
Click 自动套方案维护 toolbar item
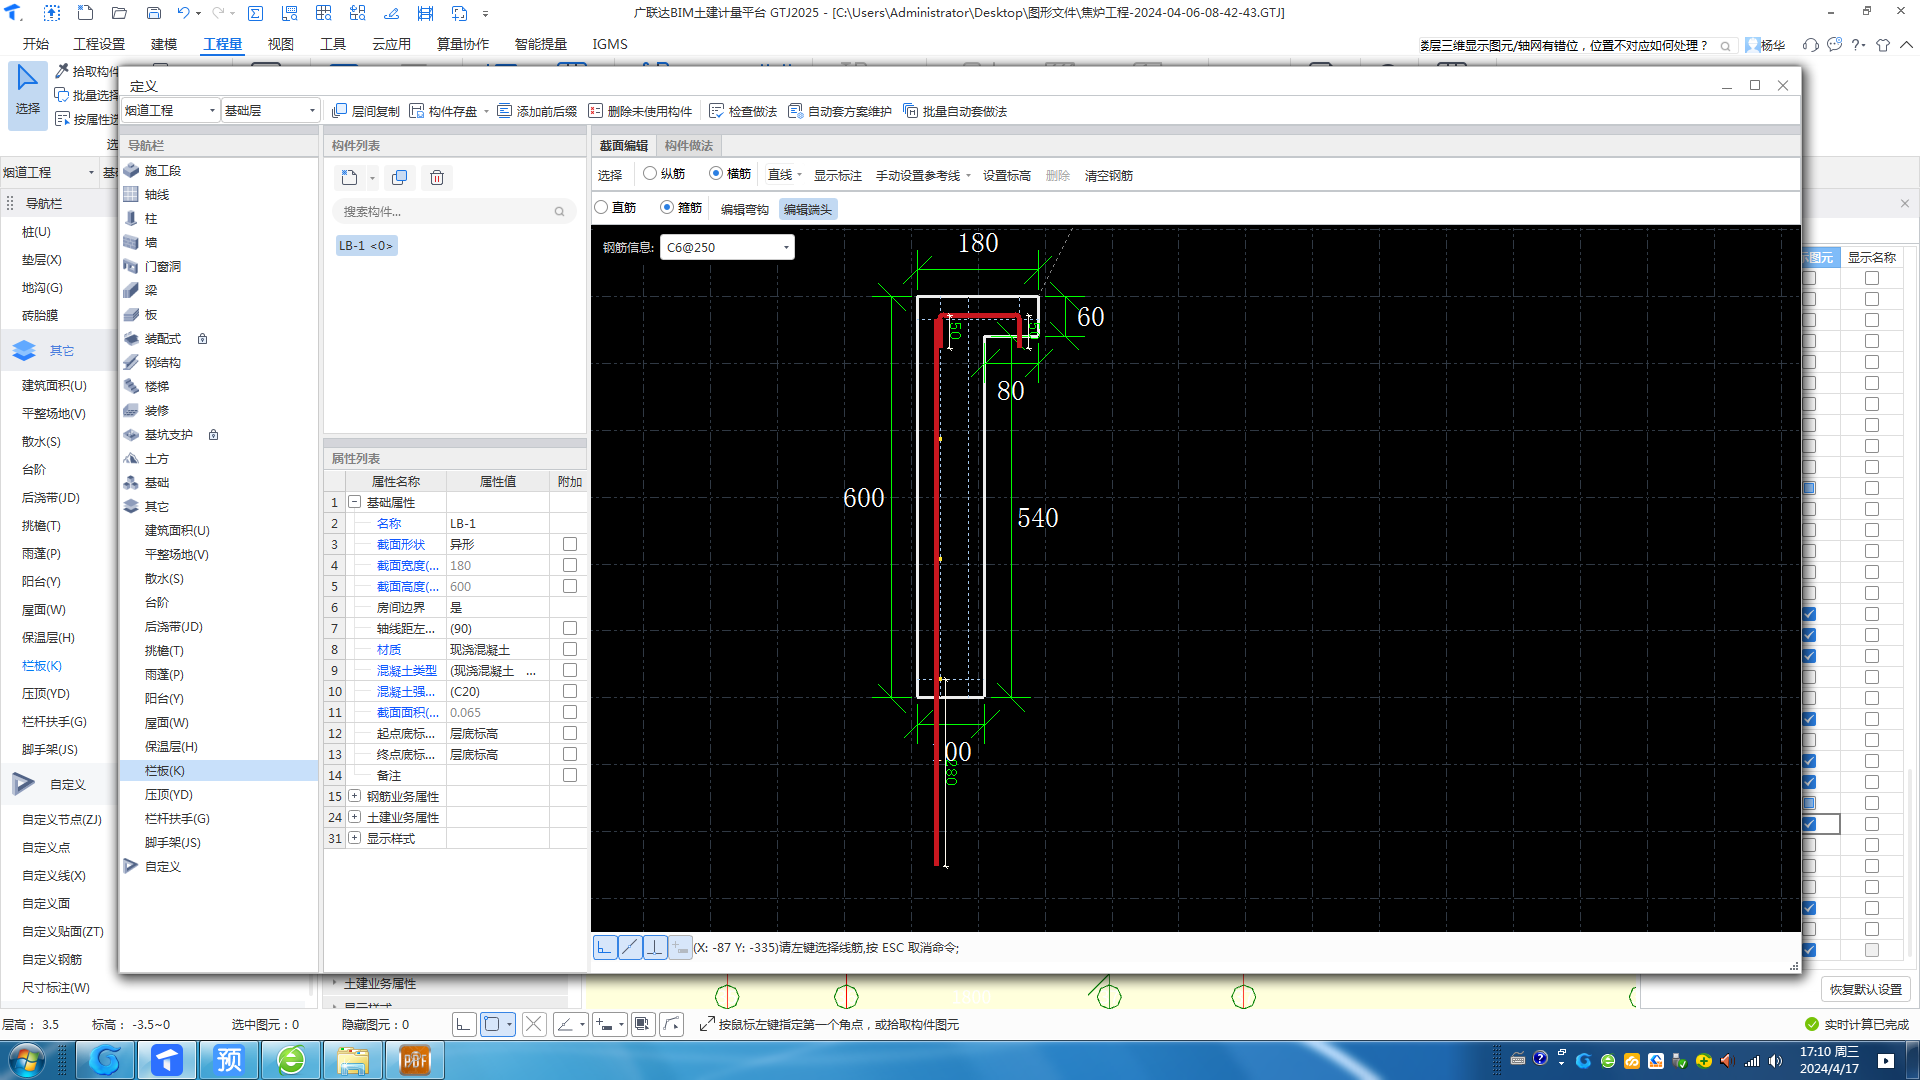point(840,111)
